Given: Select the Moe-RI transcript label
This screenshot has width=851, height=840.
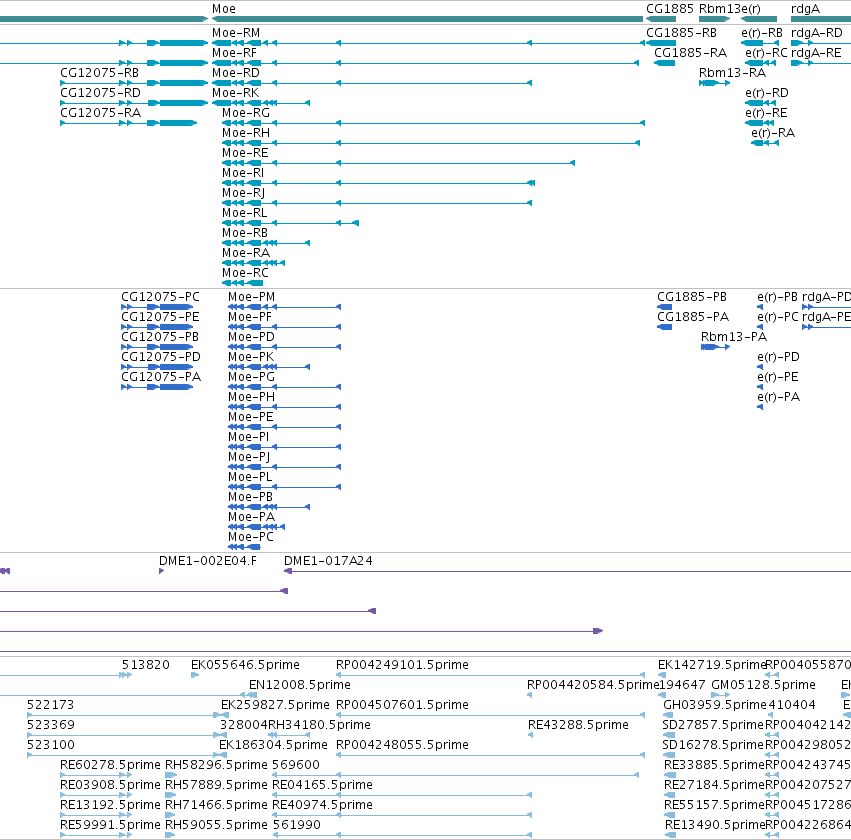Looking at the screenshot, I should click(243, 173).
